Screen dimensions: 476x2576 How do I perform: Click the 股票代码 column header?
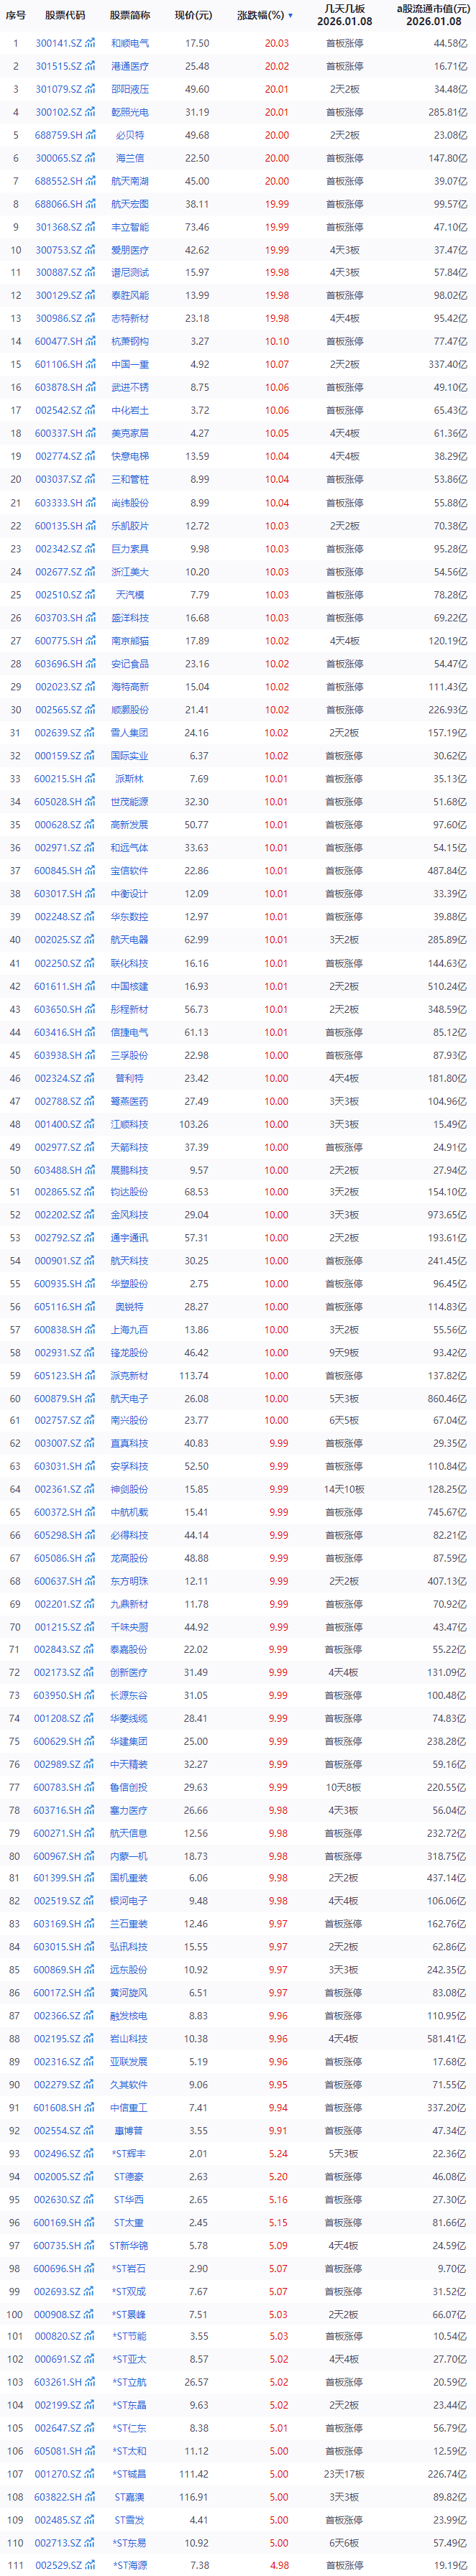pos(65,16)
